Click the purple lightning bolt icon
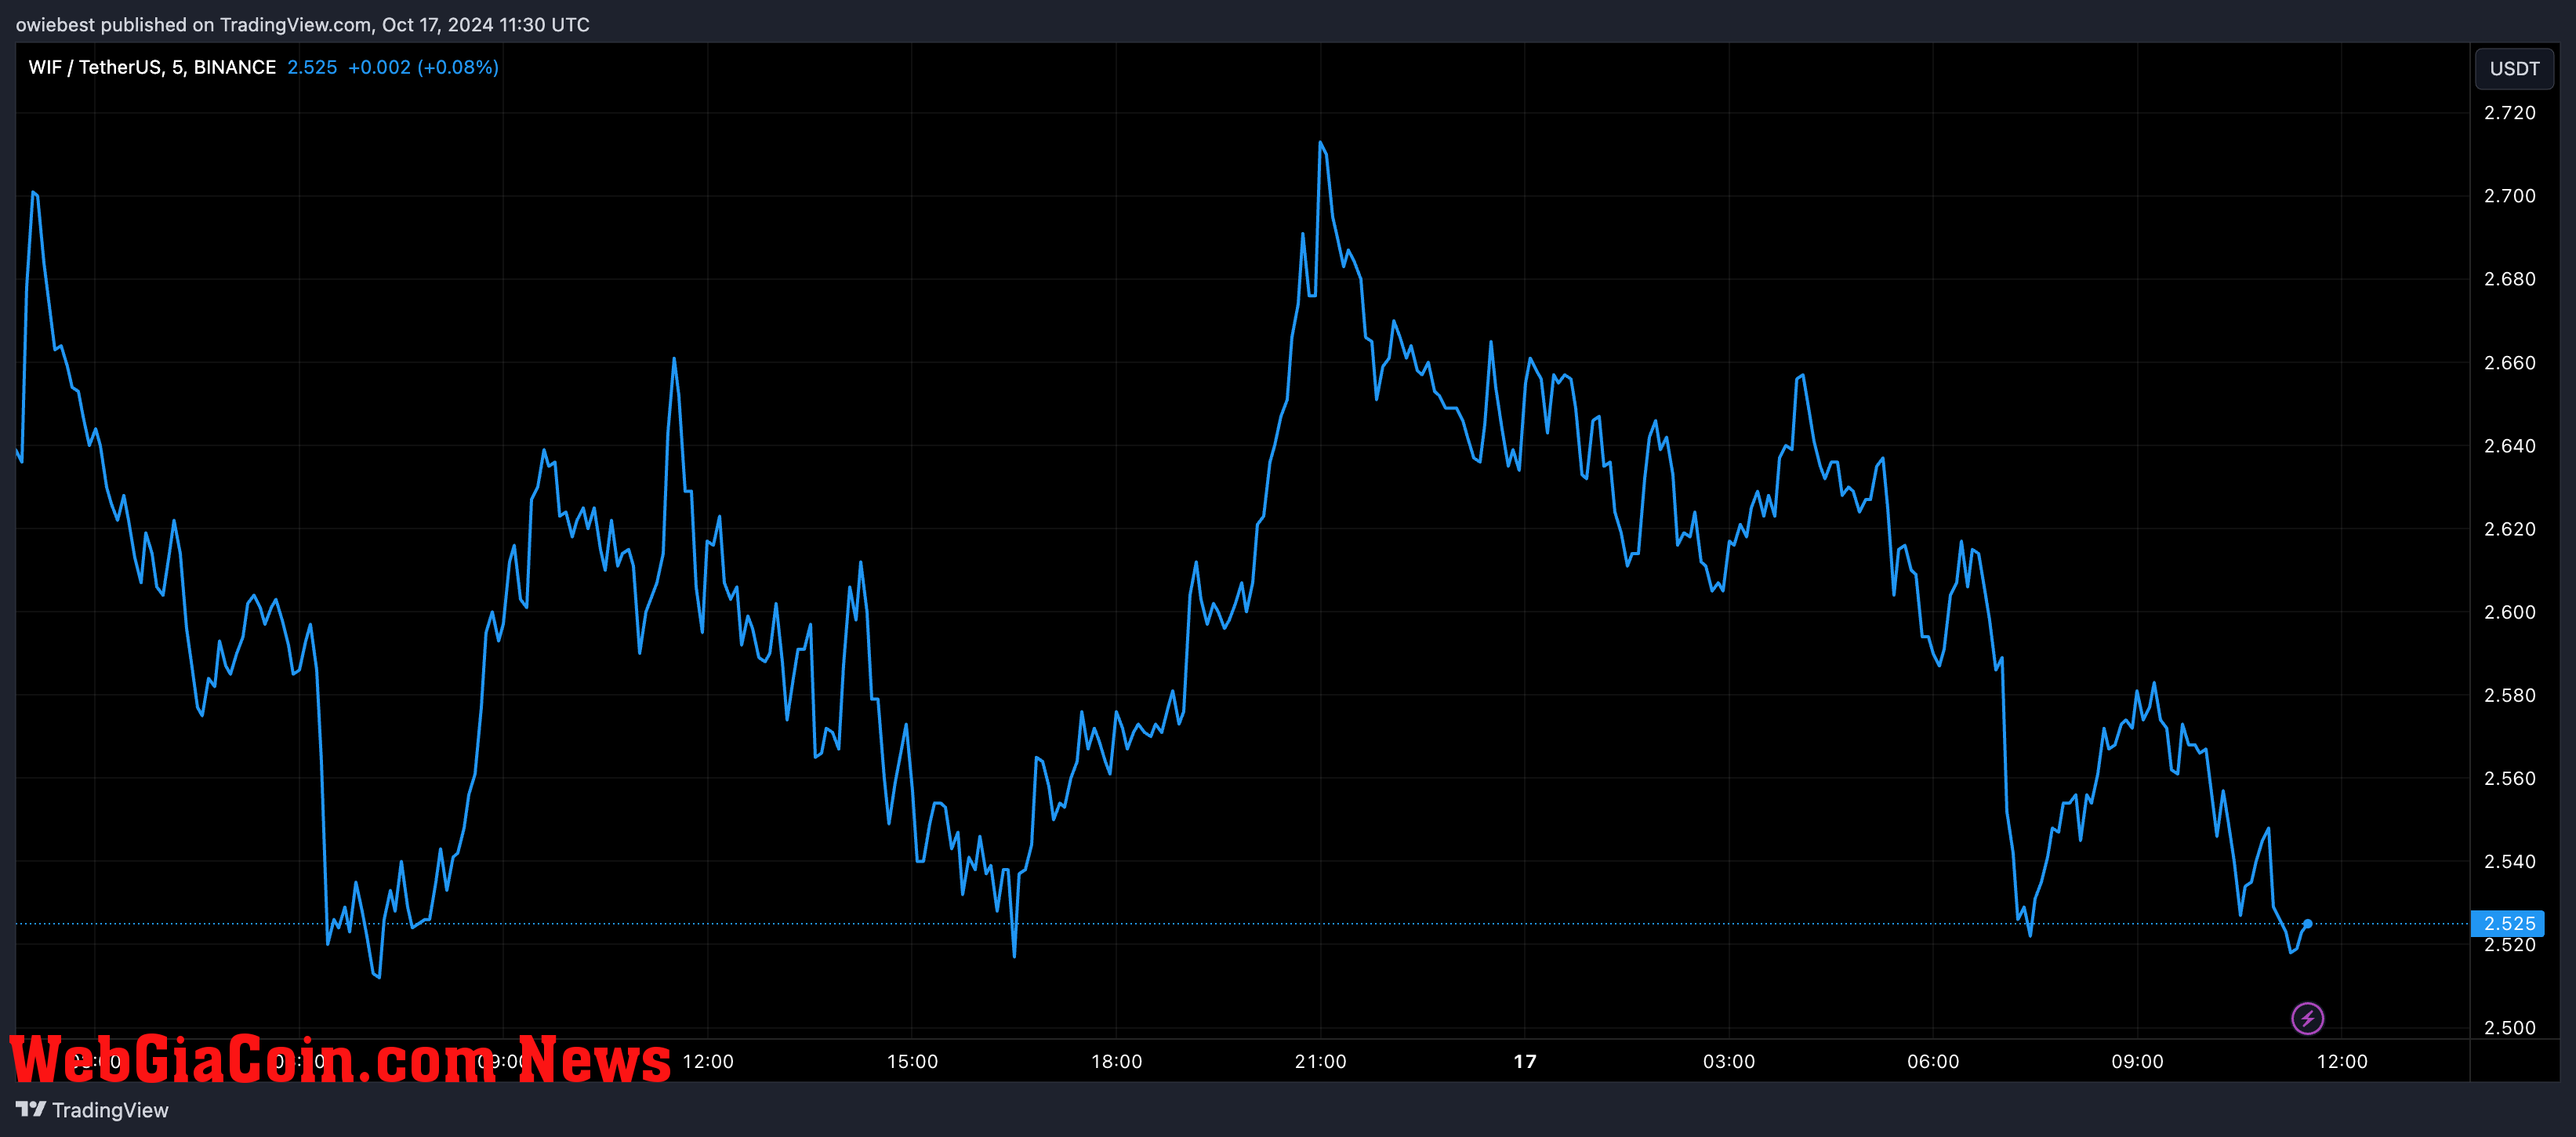This screenshot has width=2576, height=1137. point(2307,1019)
